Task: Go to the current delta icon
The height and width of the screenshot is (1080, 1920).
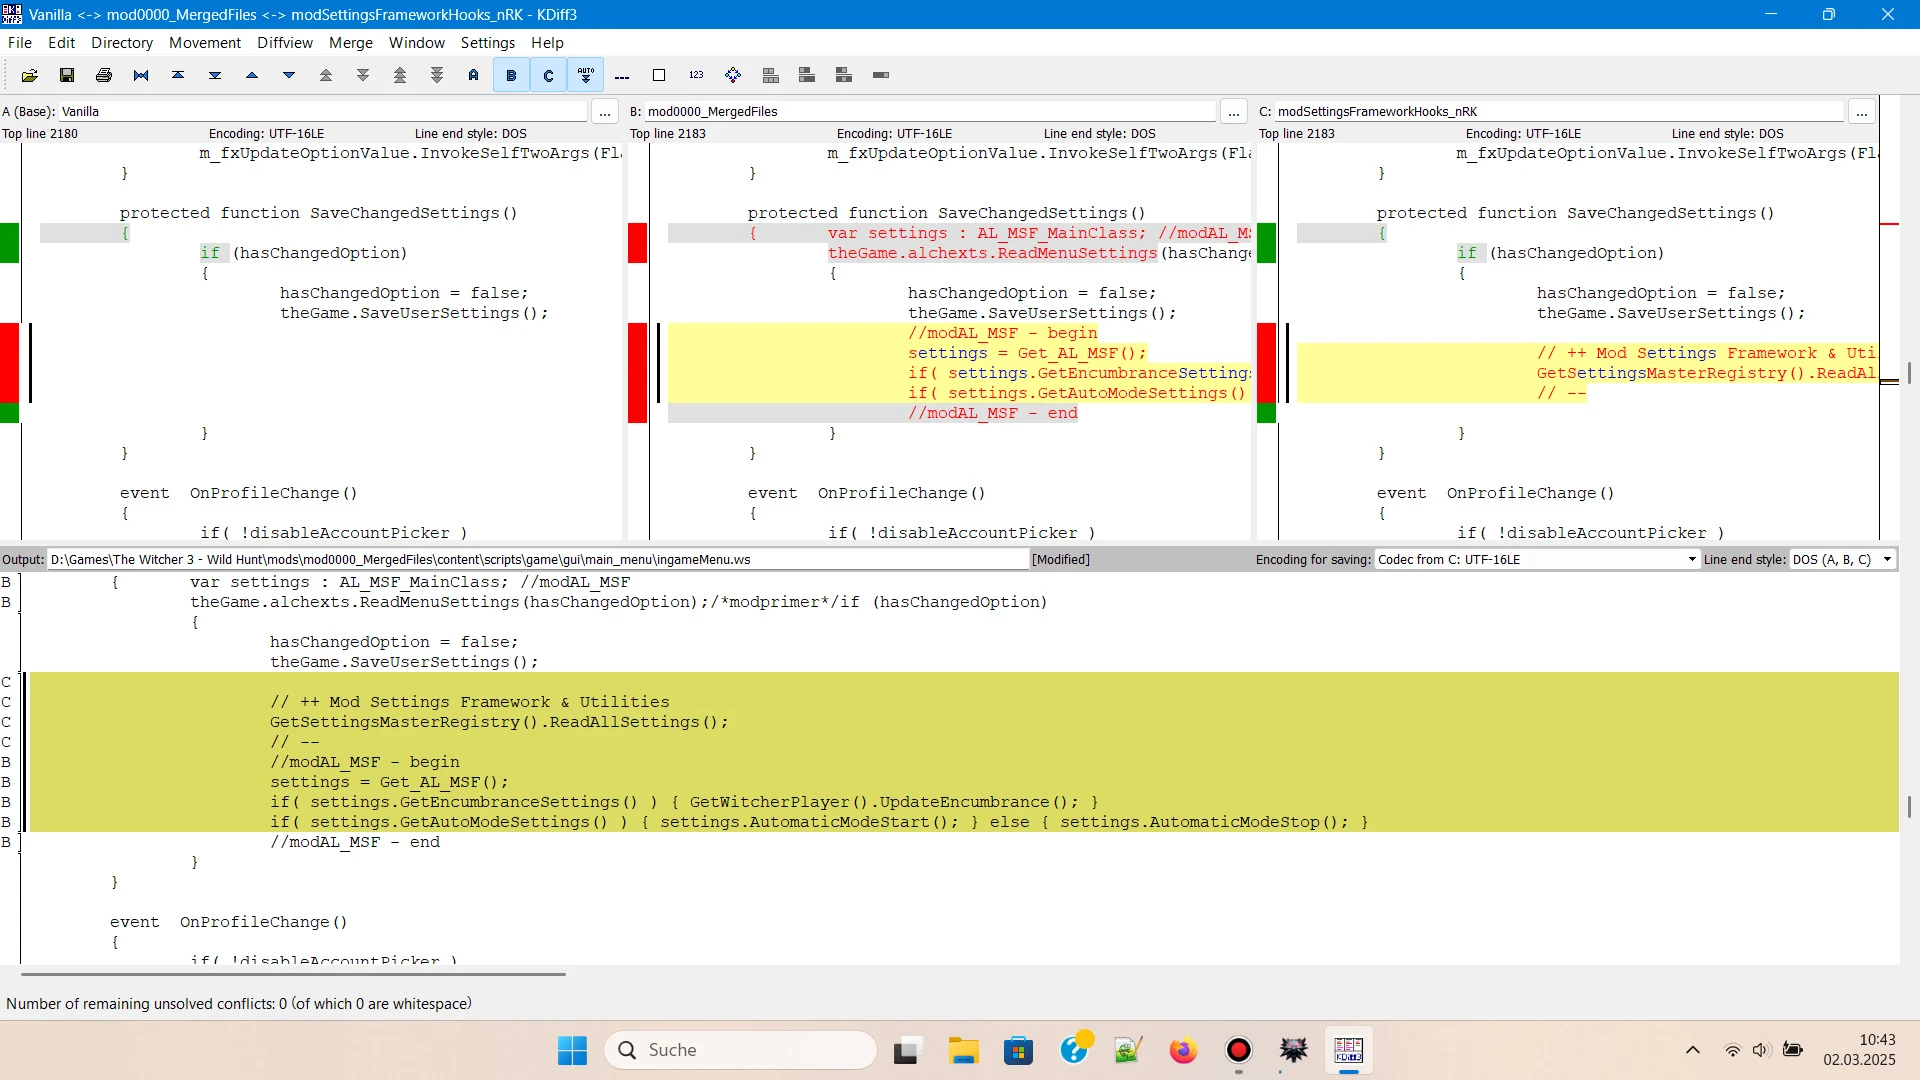Action: [x=141, y=75]
